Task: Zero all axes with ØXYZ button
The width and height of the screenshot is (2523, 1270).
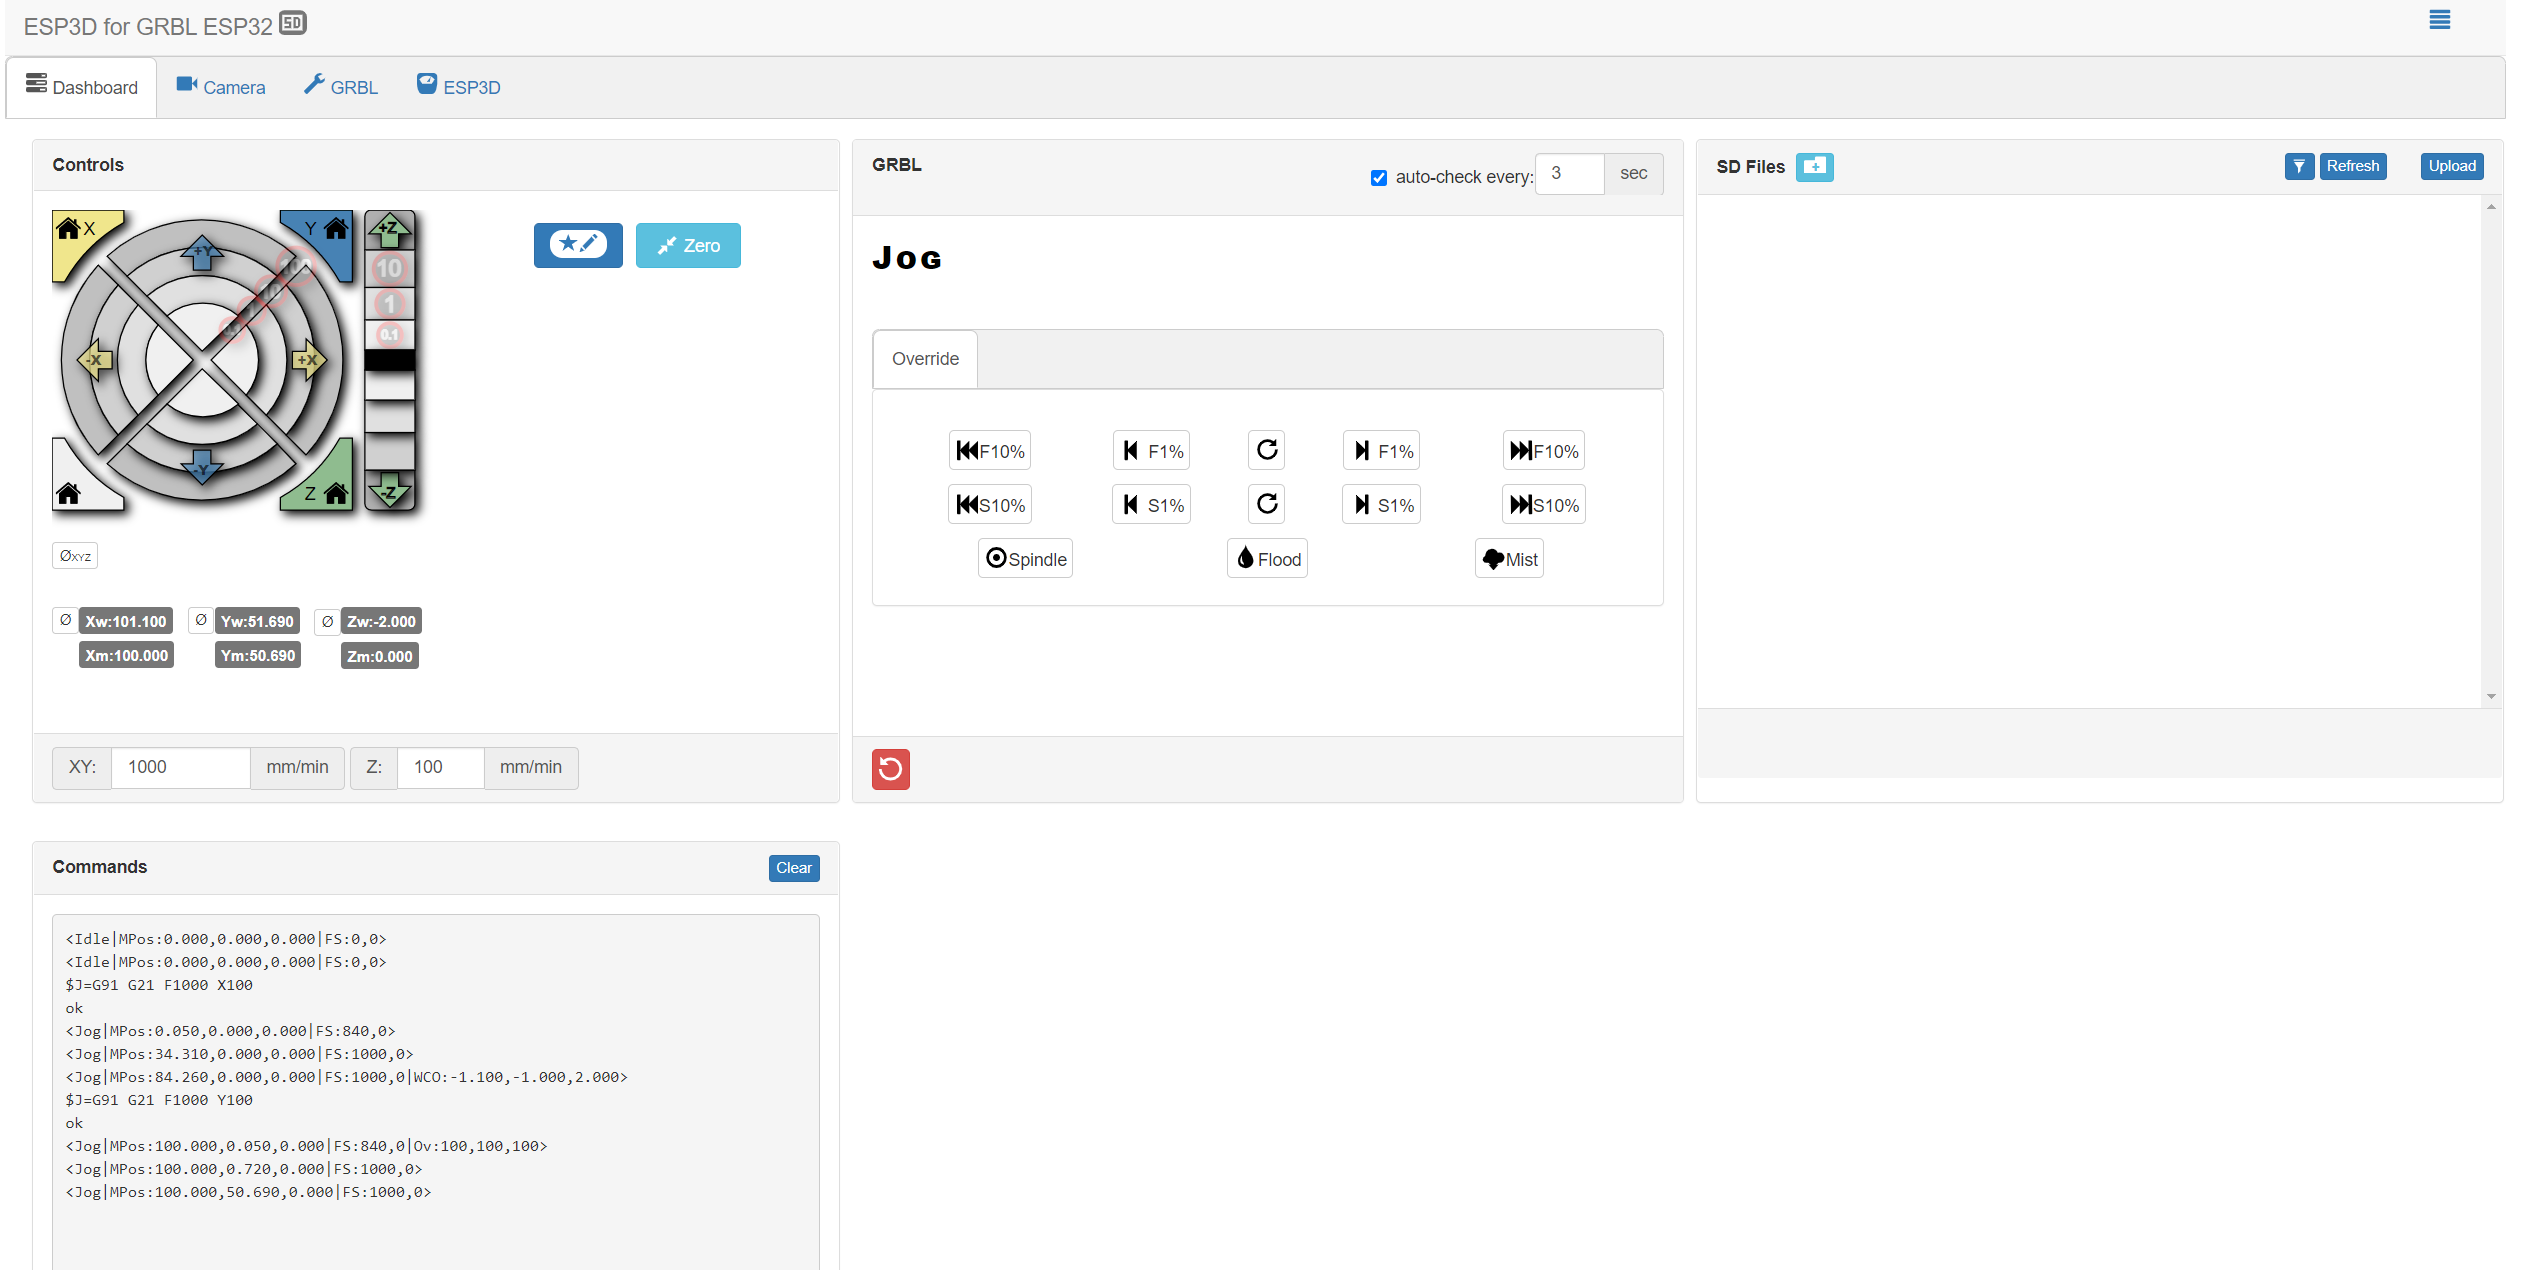Action: tap(75, 556)
